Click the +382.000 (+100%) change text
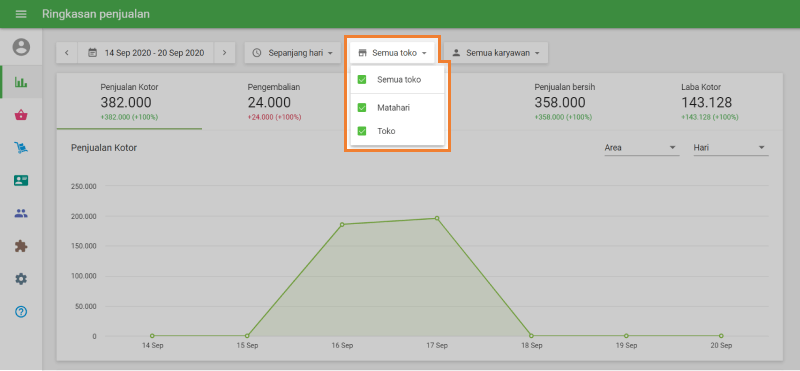The height and width of the screenshot is (371, 800). (x=129, y=117)
